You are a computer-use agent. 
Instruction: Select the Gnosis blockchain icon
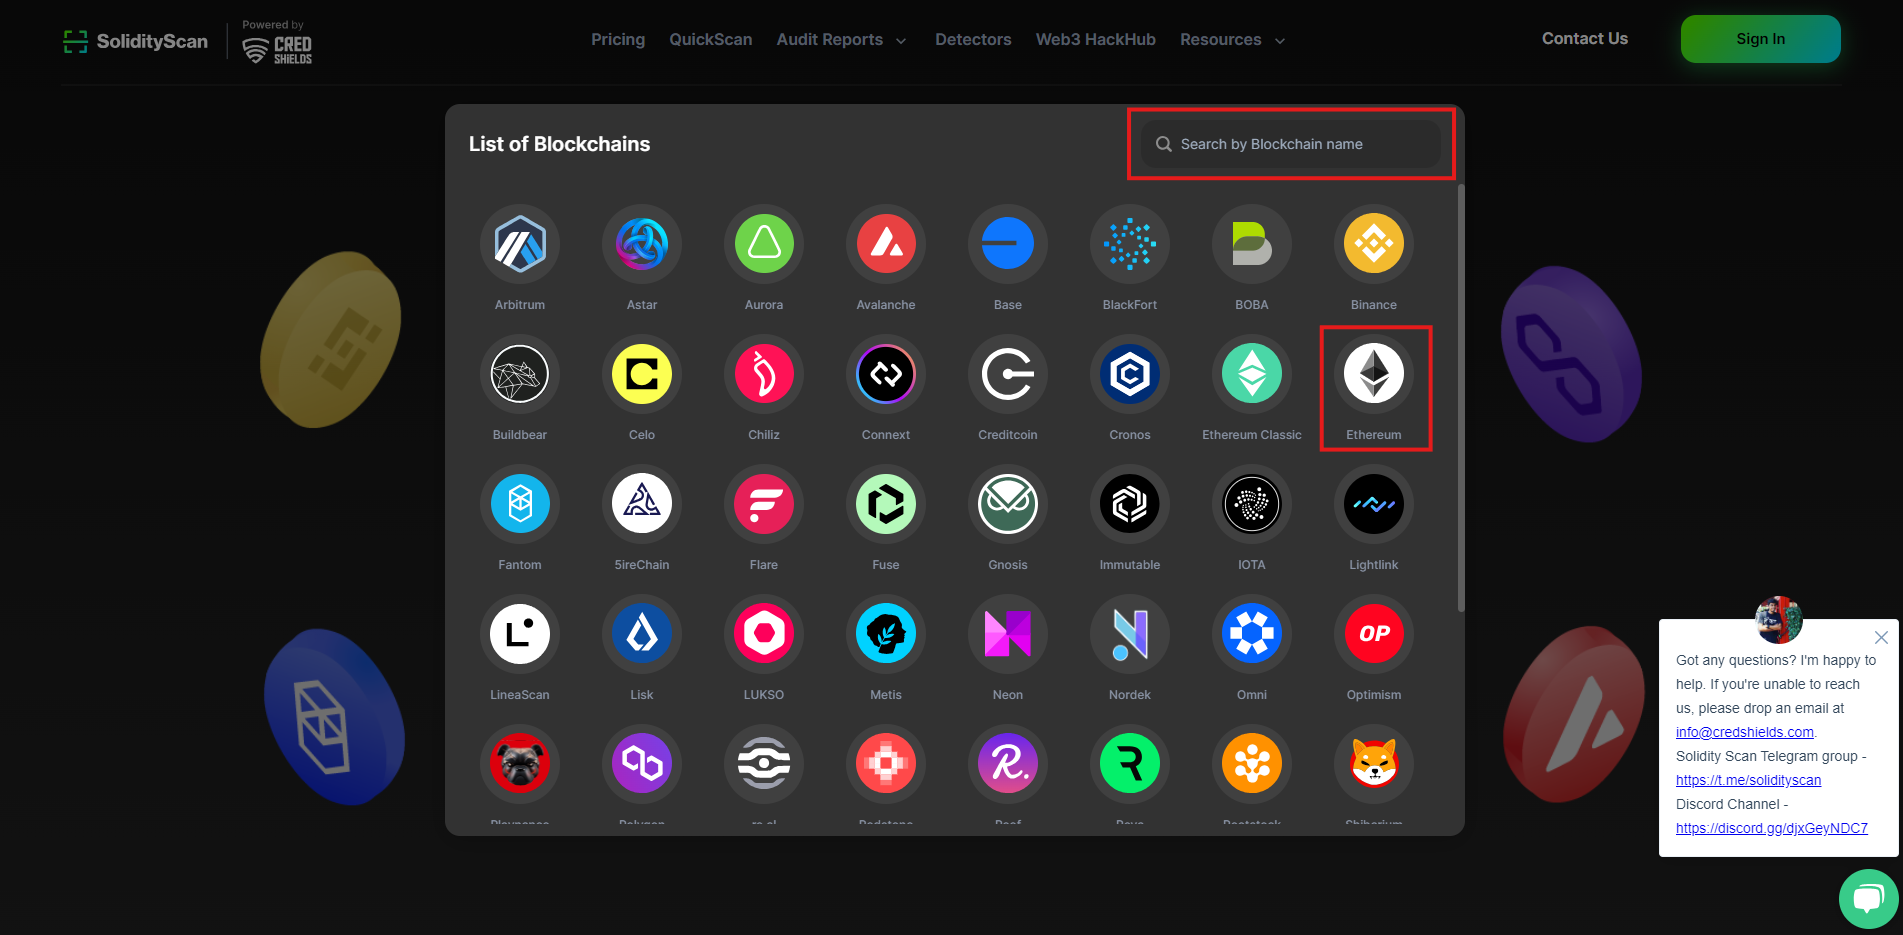[1007, 504]
